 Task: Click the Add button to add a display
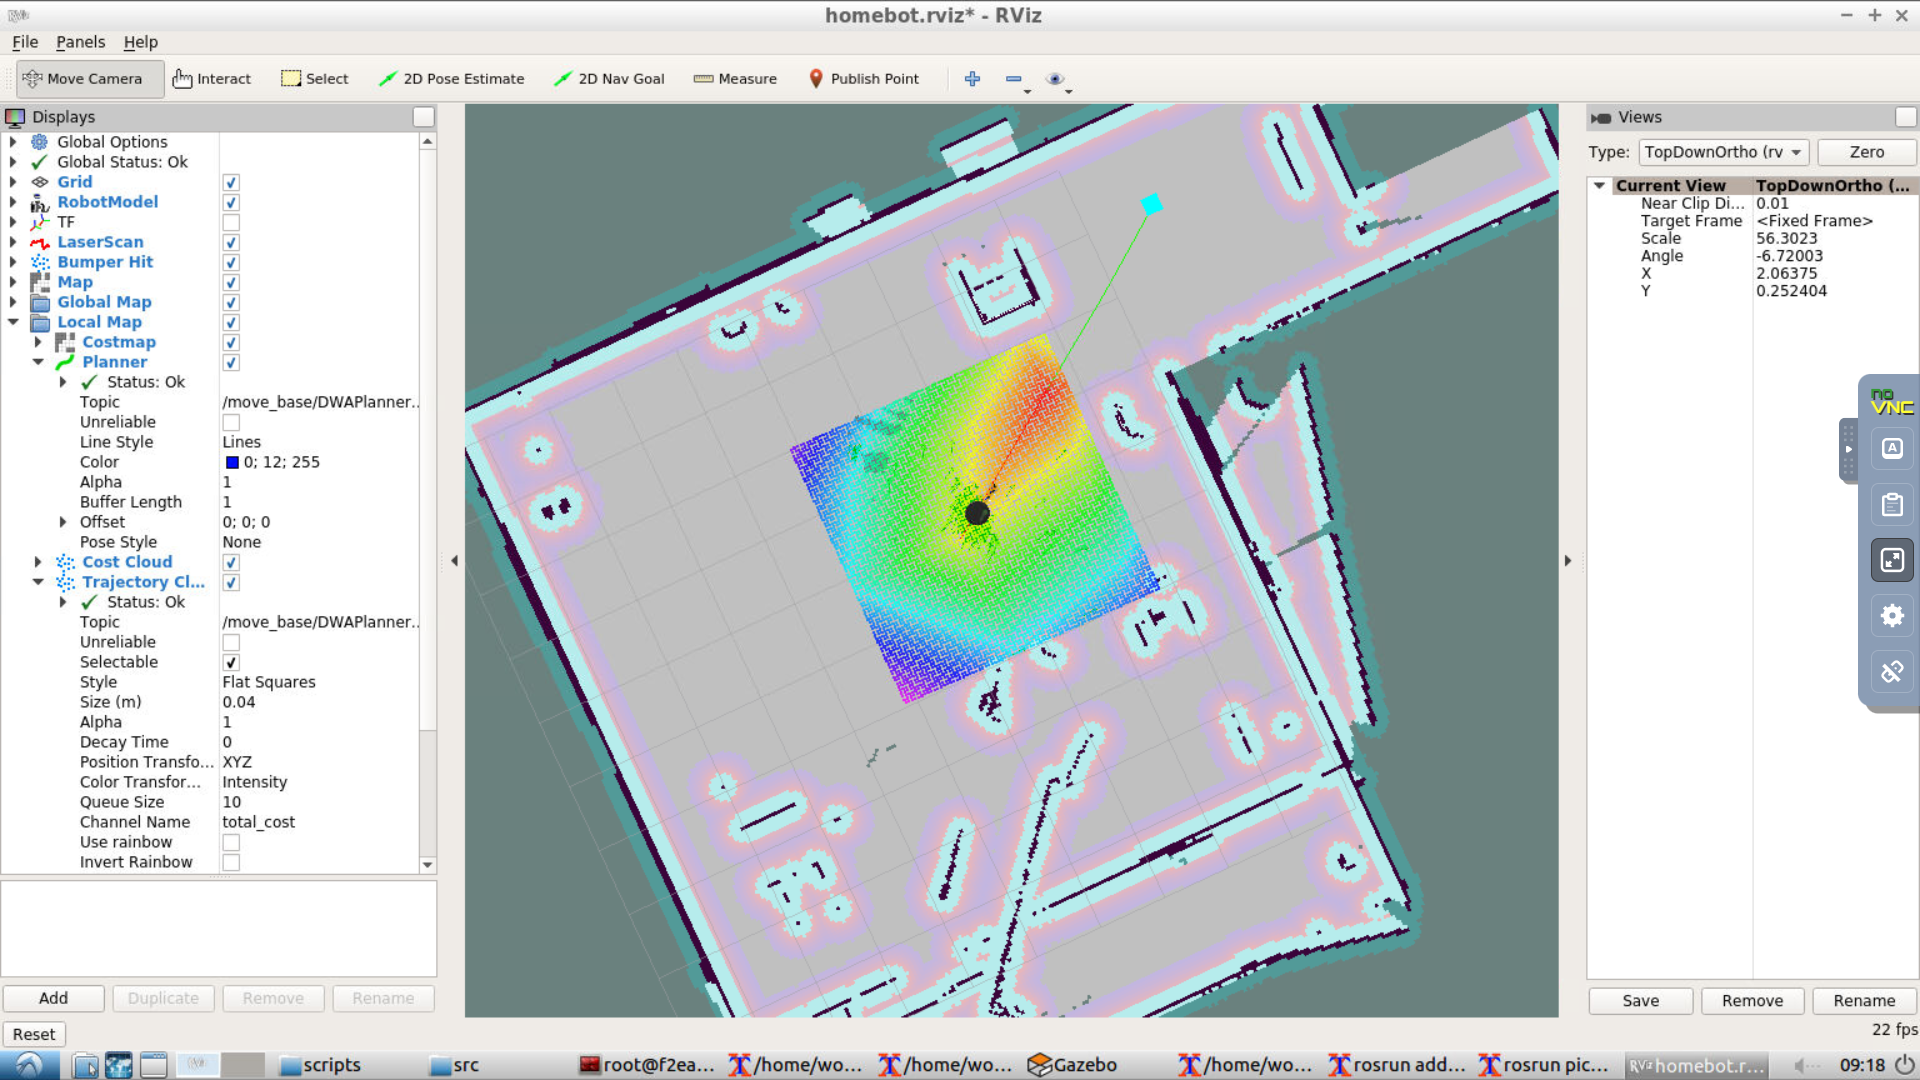click(x=53, y=998)
